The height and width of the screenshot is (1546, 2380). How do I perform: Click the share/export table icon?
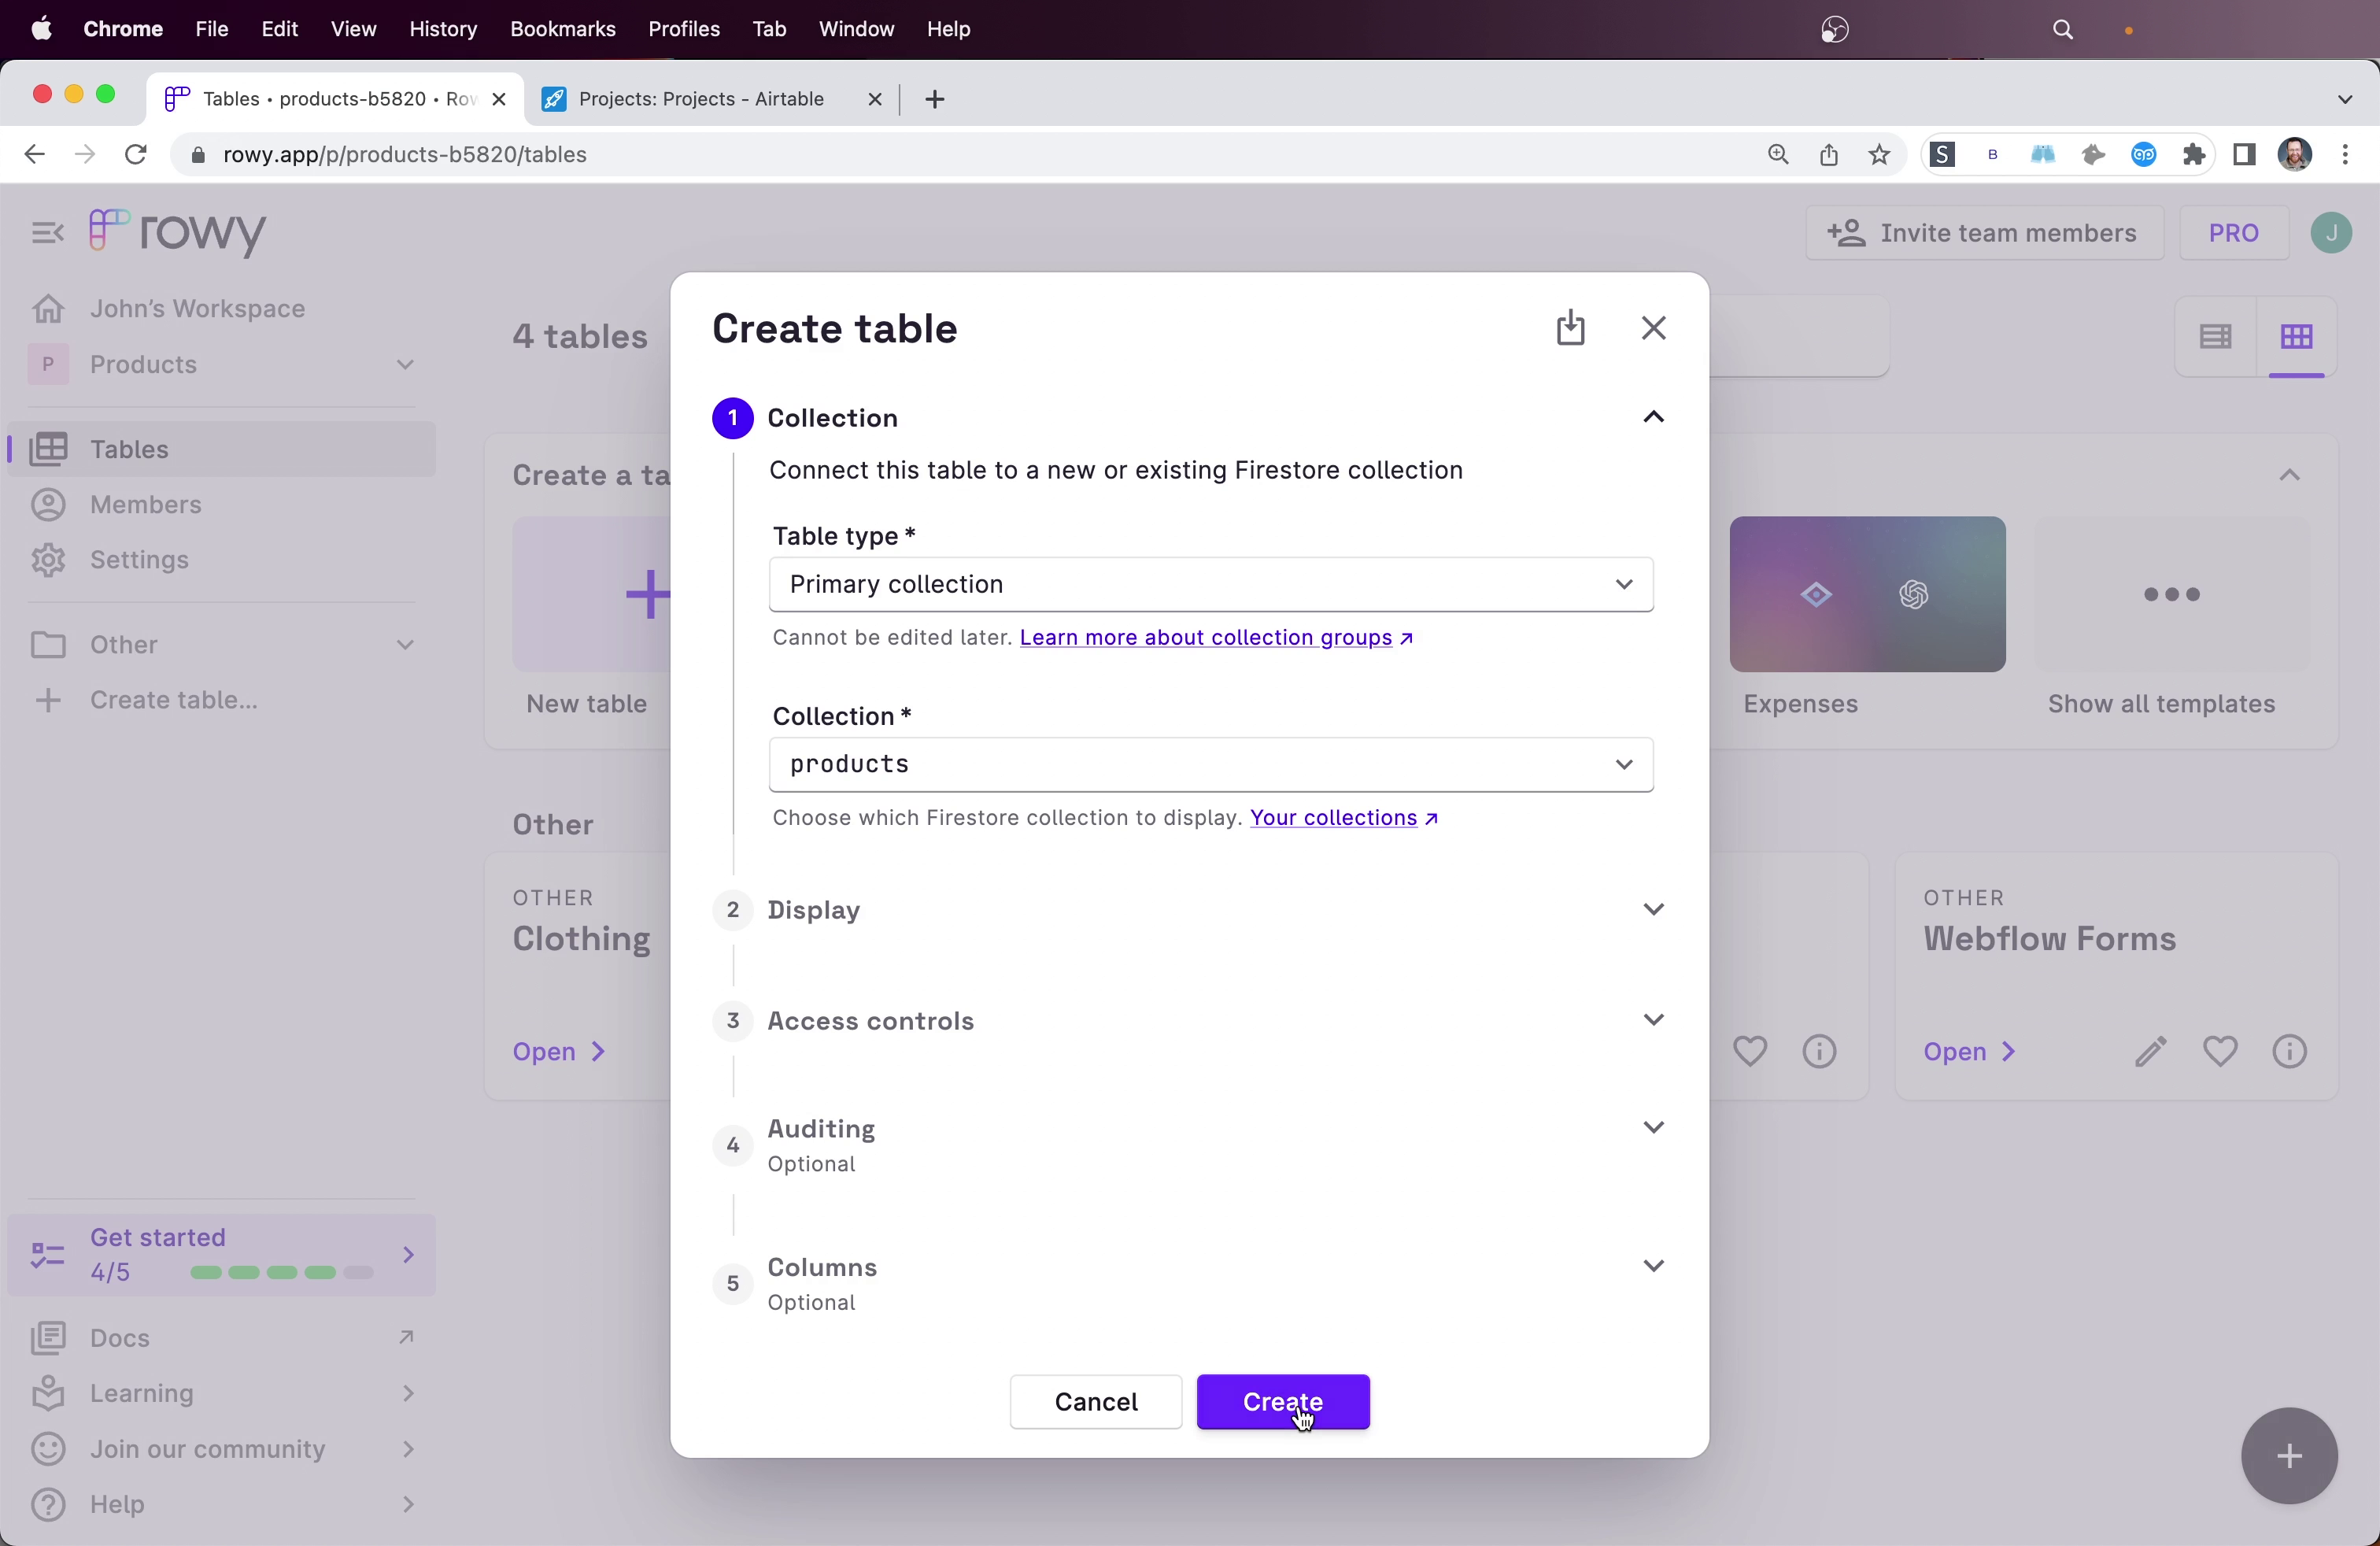(1570, 328)
